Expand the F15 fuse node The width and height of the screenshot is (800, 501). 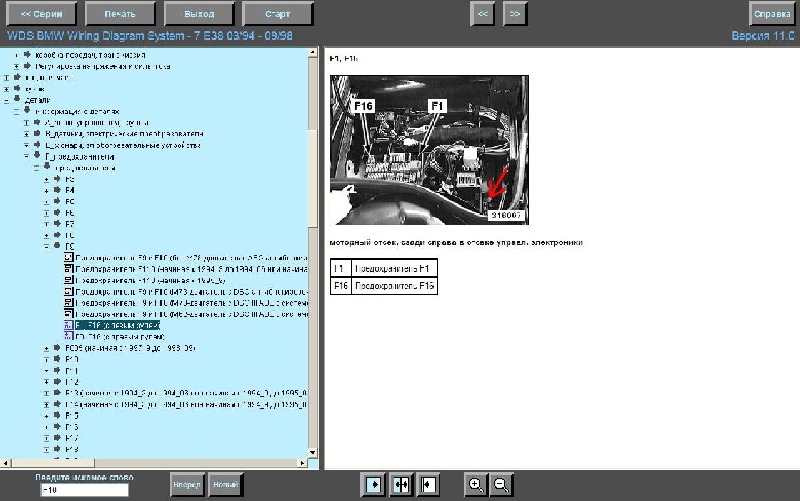pos(46,416)
